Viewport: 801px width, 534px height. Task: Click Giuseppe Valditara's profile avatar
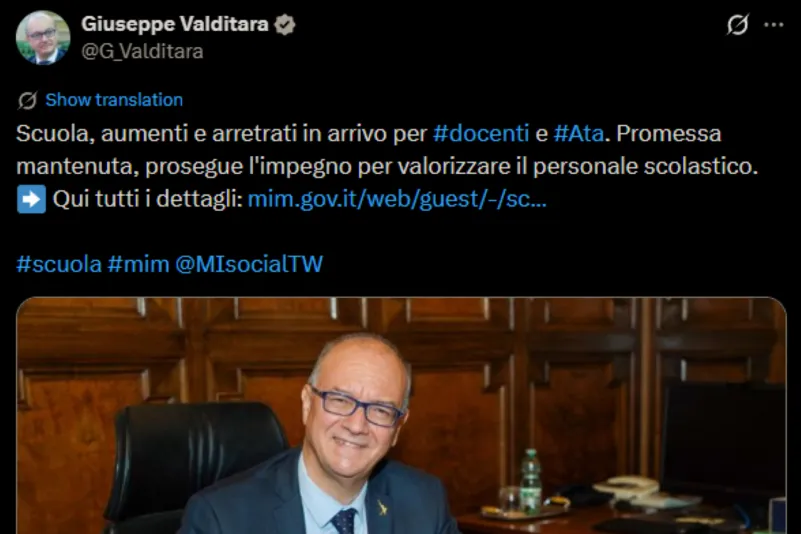43,37
